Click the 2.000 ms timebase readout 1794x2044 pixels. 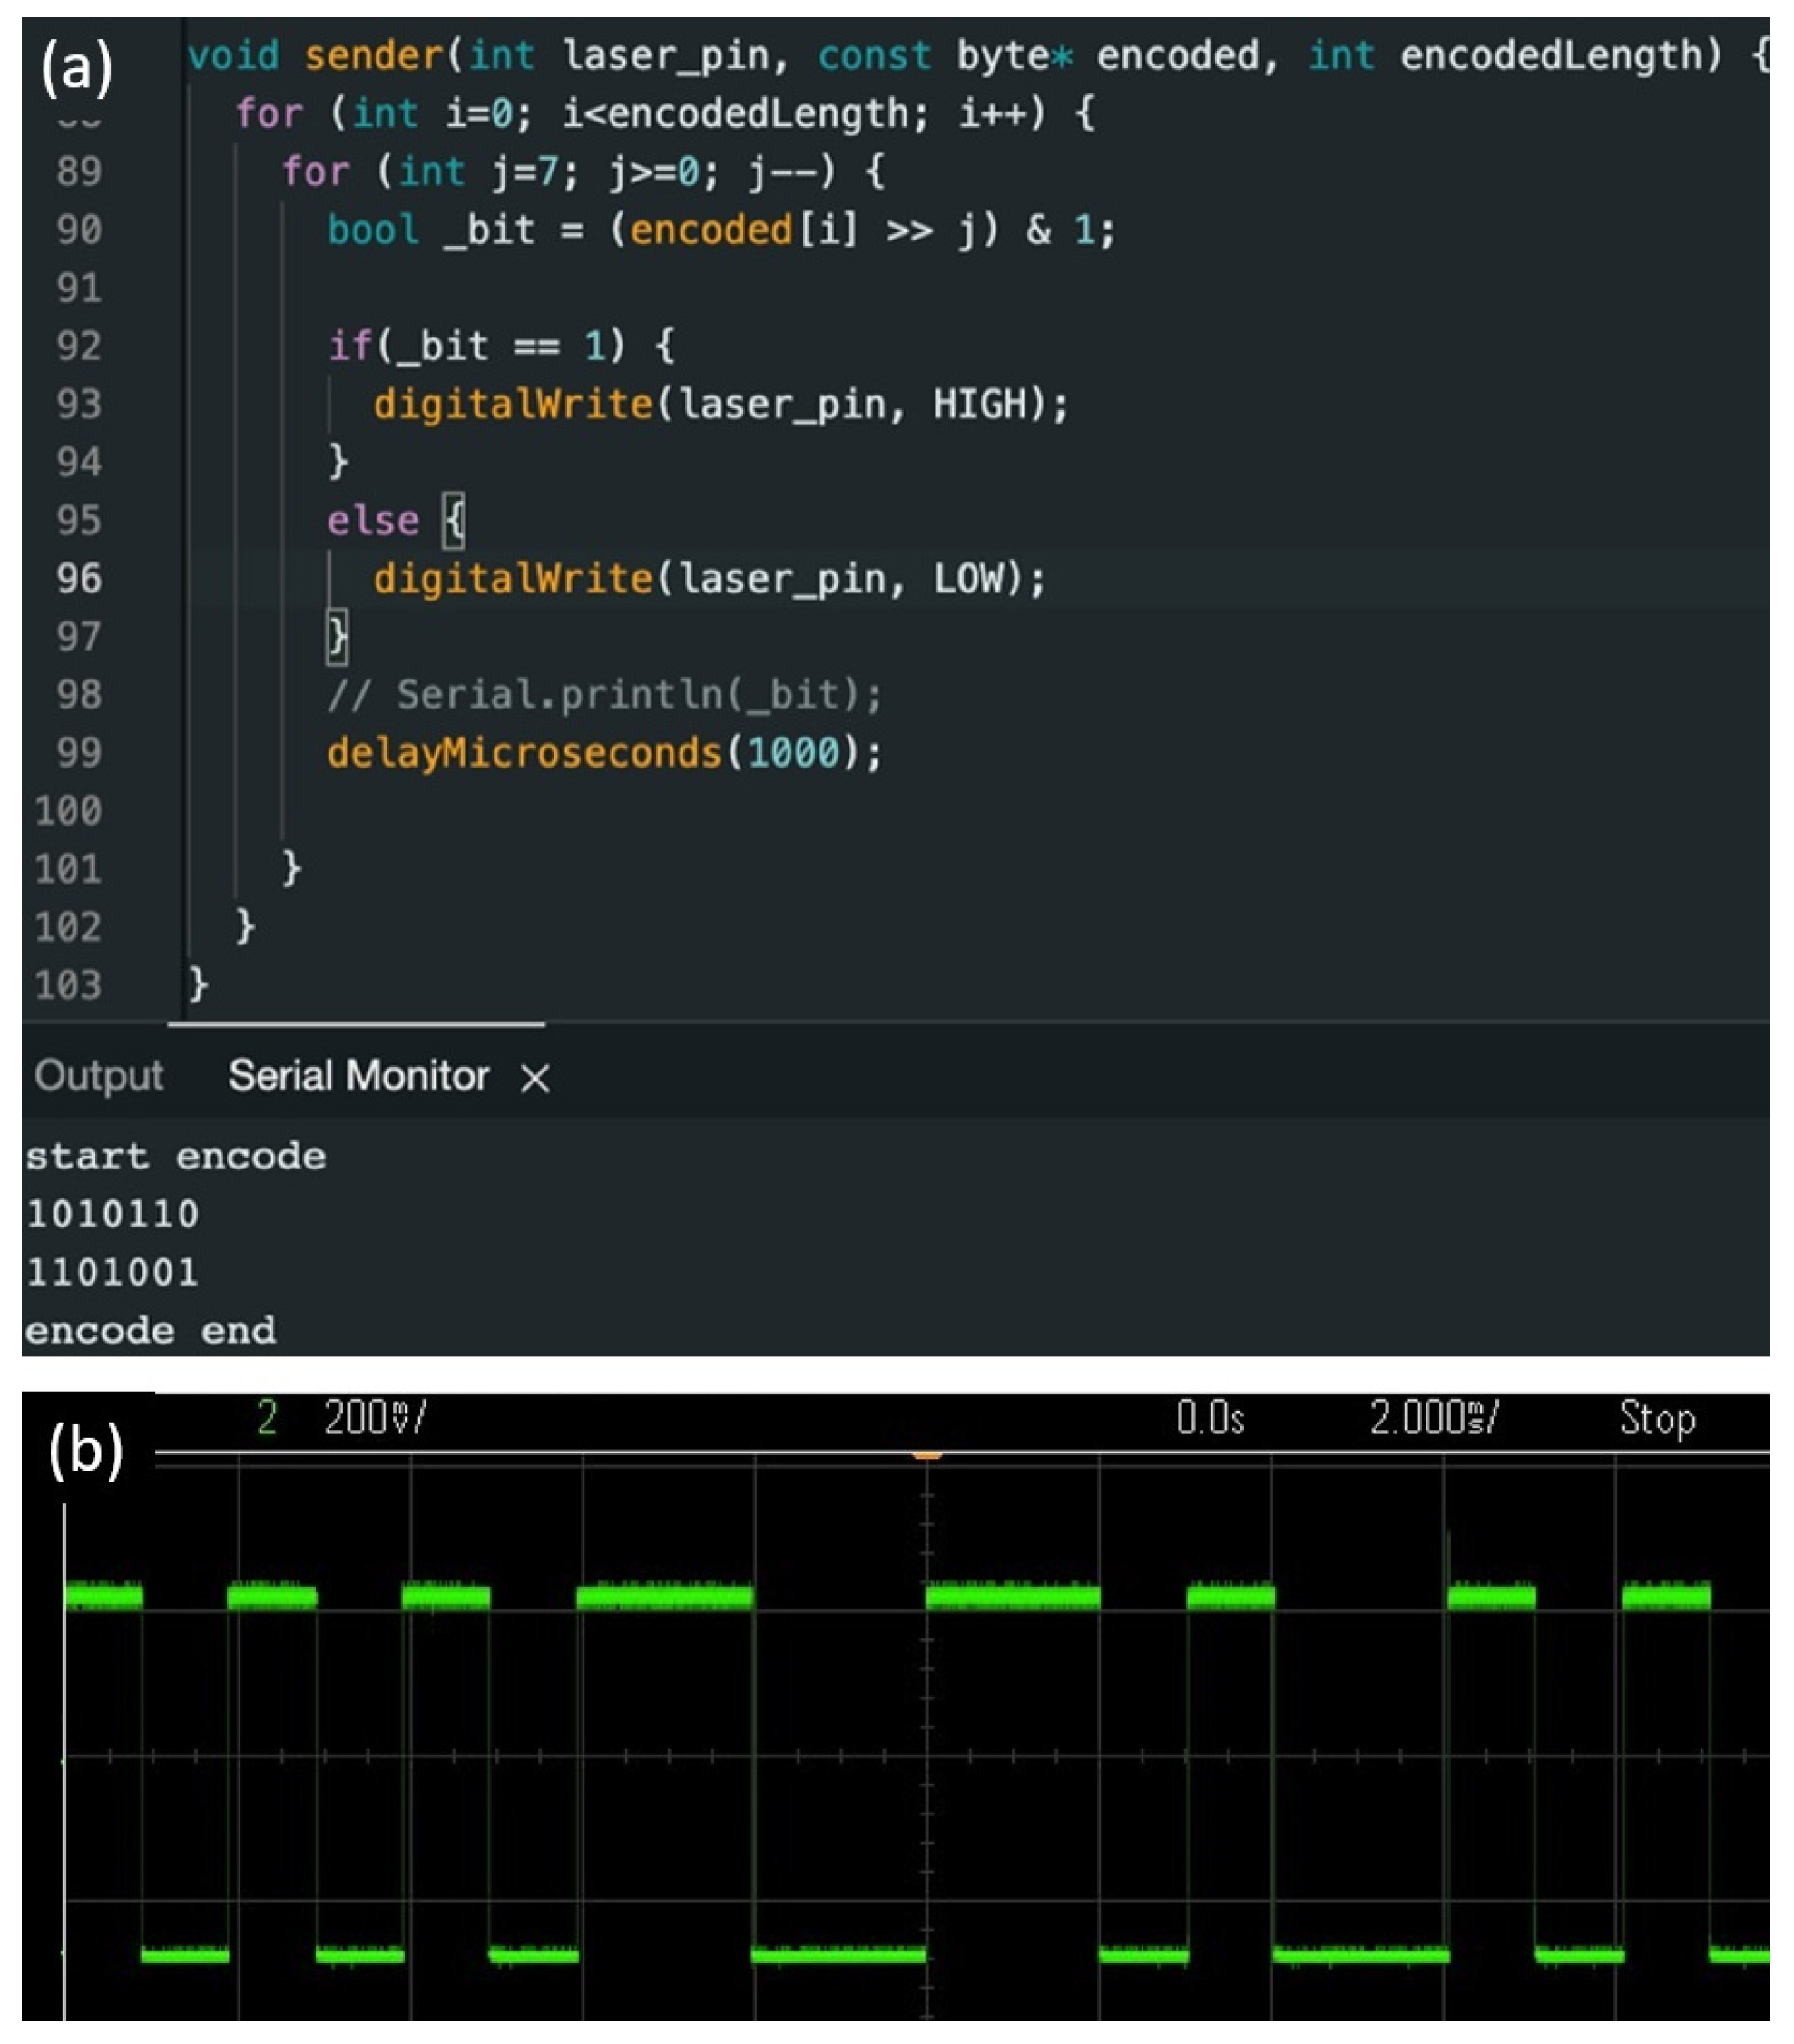coord(1432,1418)
